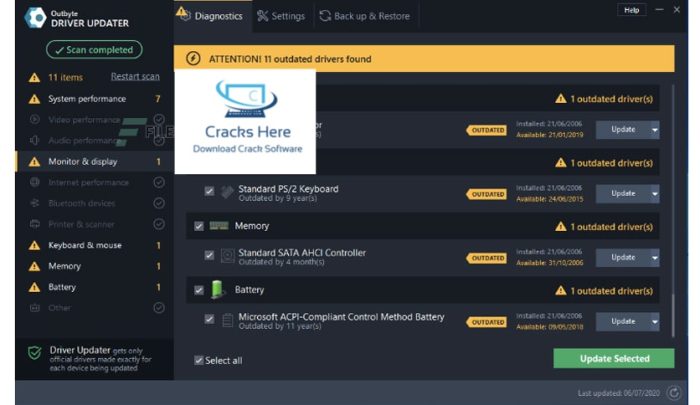Click the Video performance play icon
Image resolution: width=700 pixels, height=405 pixels.
point(34,120)
